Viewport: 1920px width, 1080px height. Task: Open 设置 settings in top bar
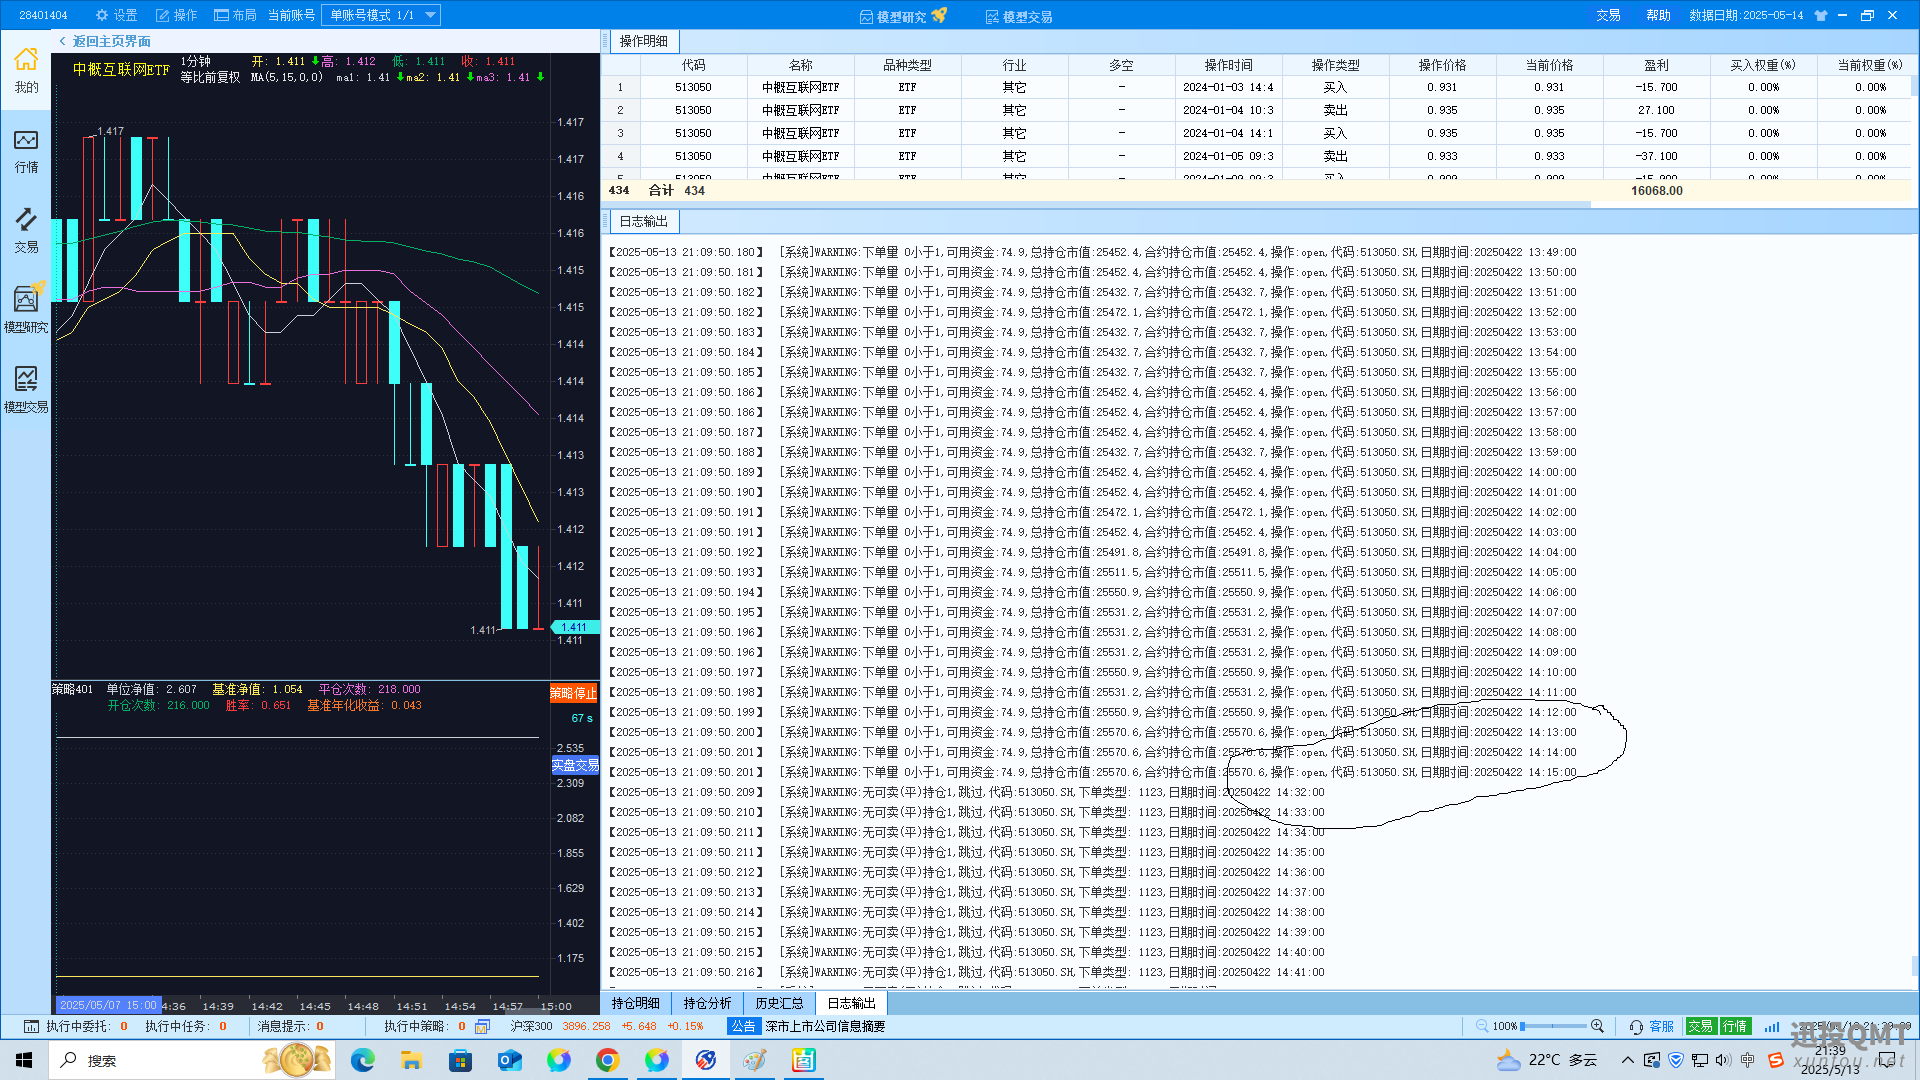tap(117, 15)
